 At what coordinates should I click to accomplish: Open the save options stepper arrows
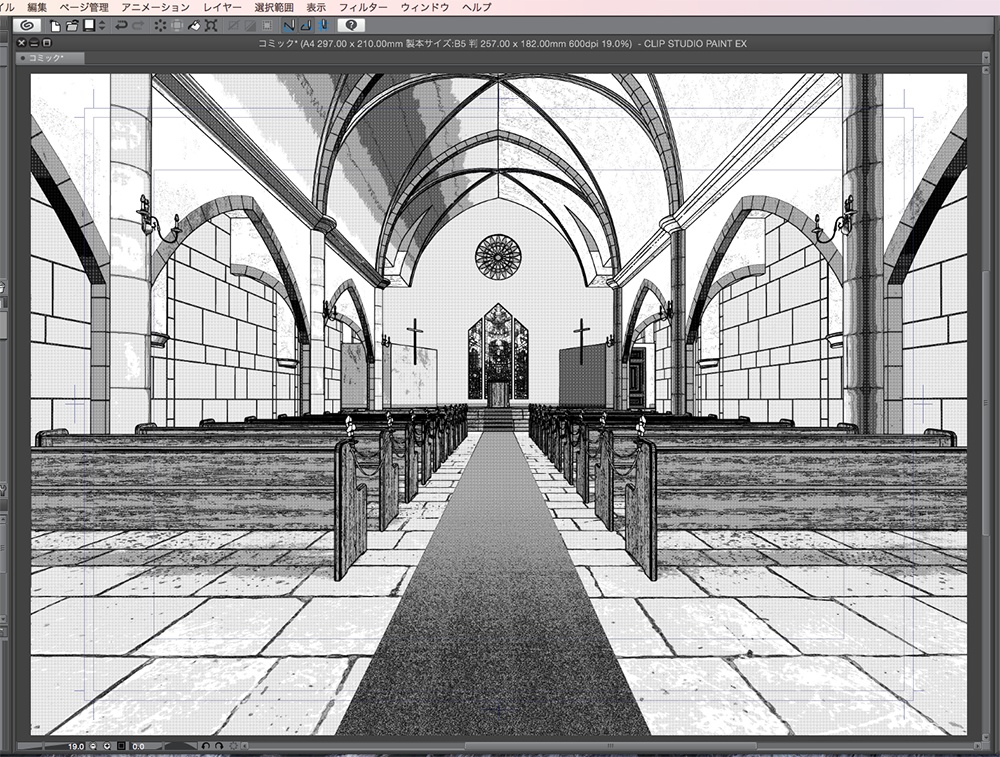[x=101, y=26]
